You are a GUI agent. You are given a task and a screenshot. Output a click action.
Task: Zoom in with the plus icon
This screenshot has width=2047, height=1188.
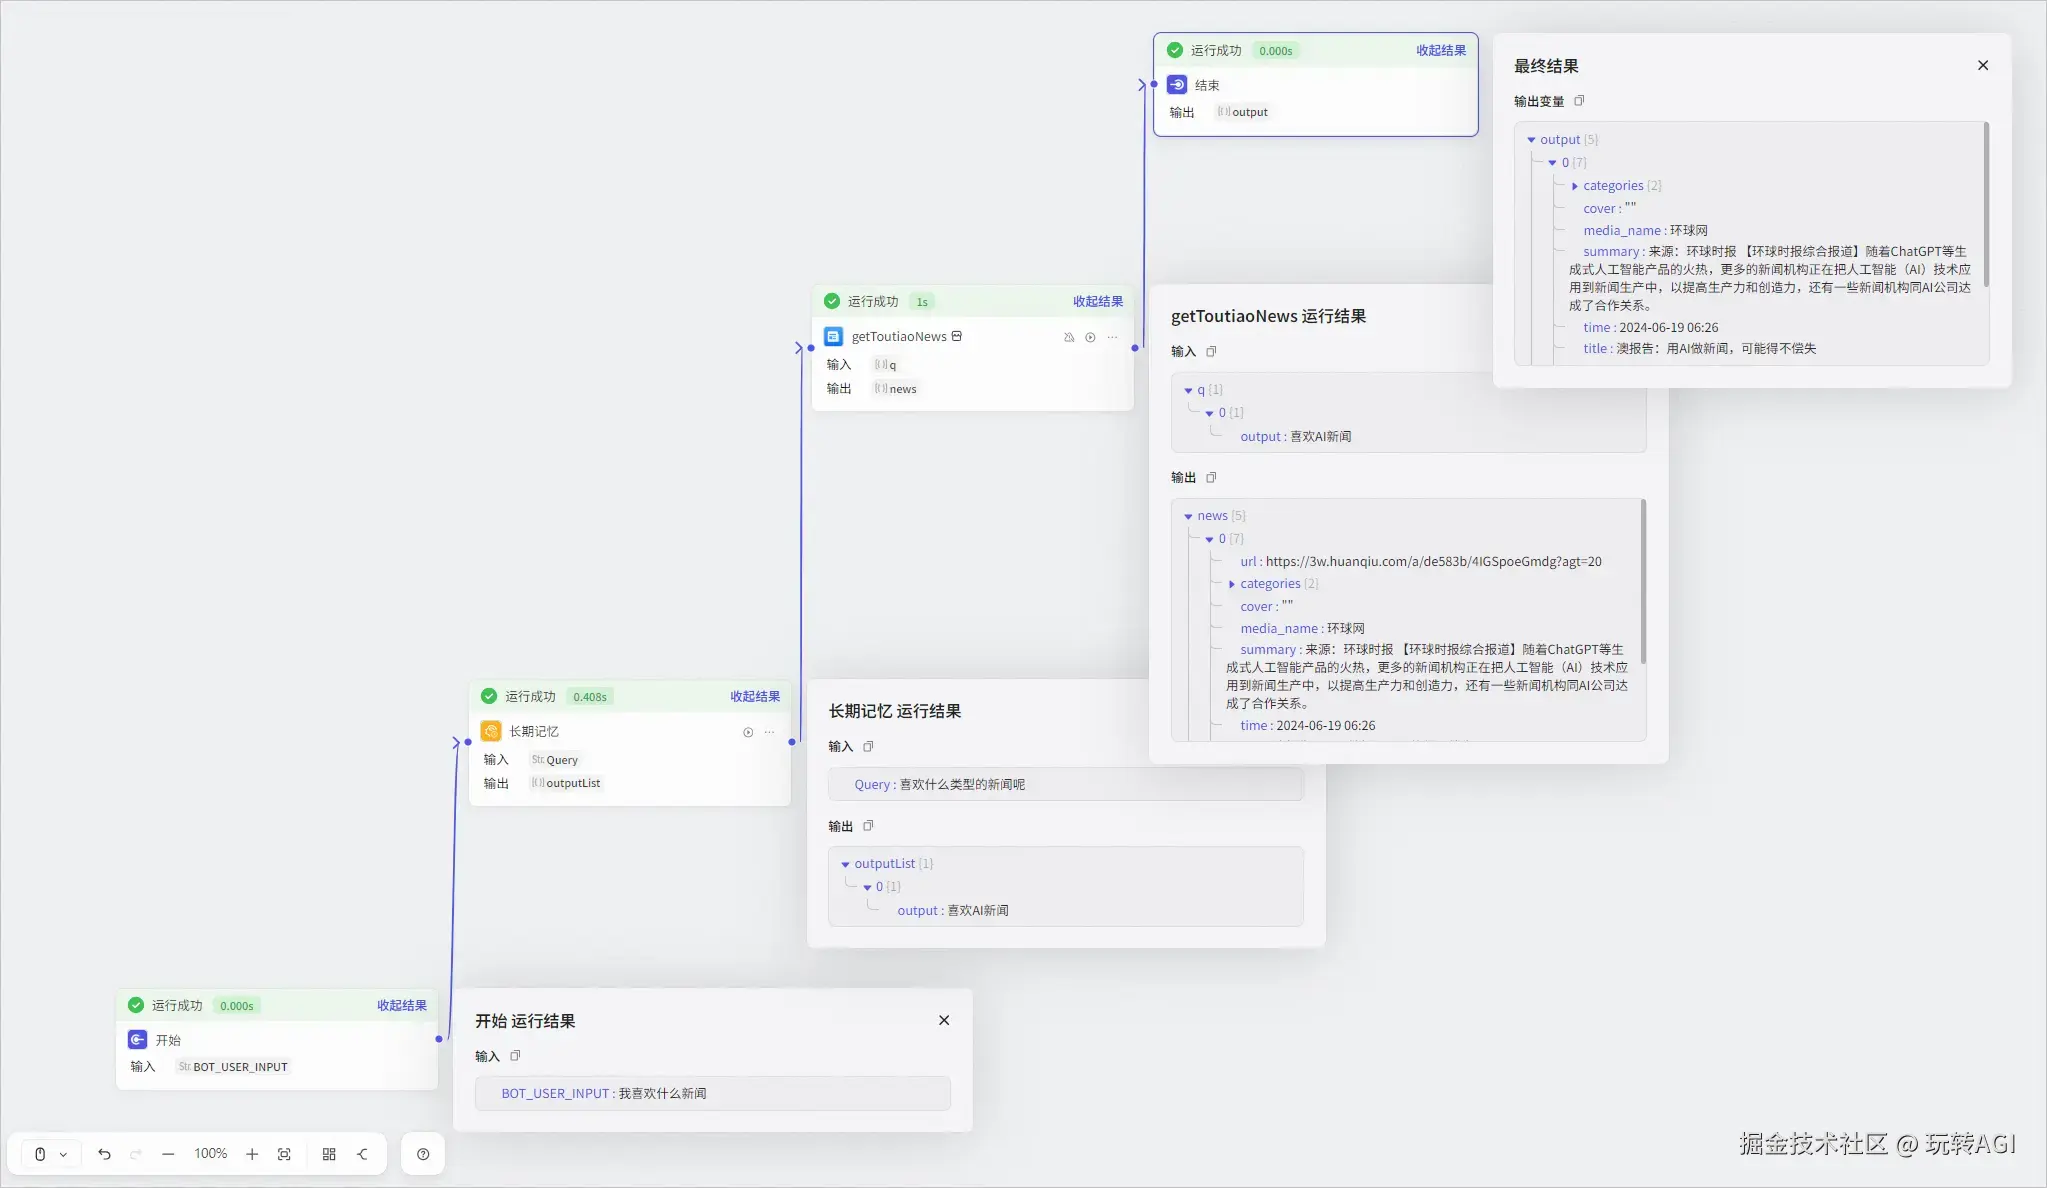coord(252,1154)
